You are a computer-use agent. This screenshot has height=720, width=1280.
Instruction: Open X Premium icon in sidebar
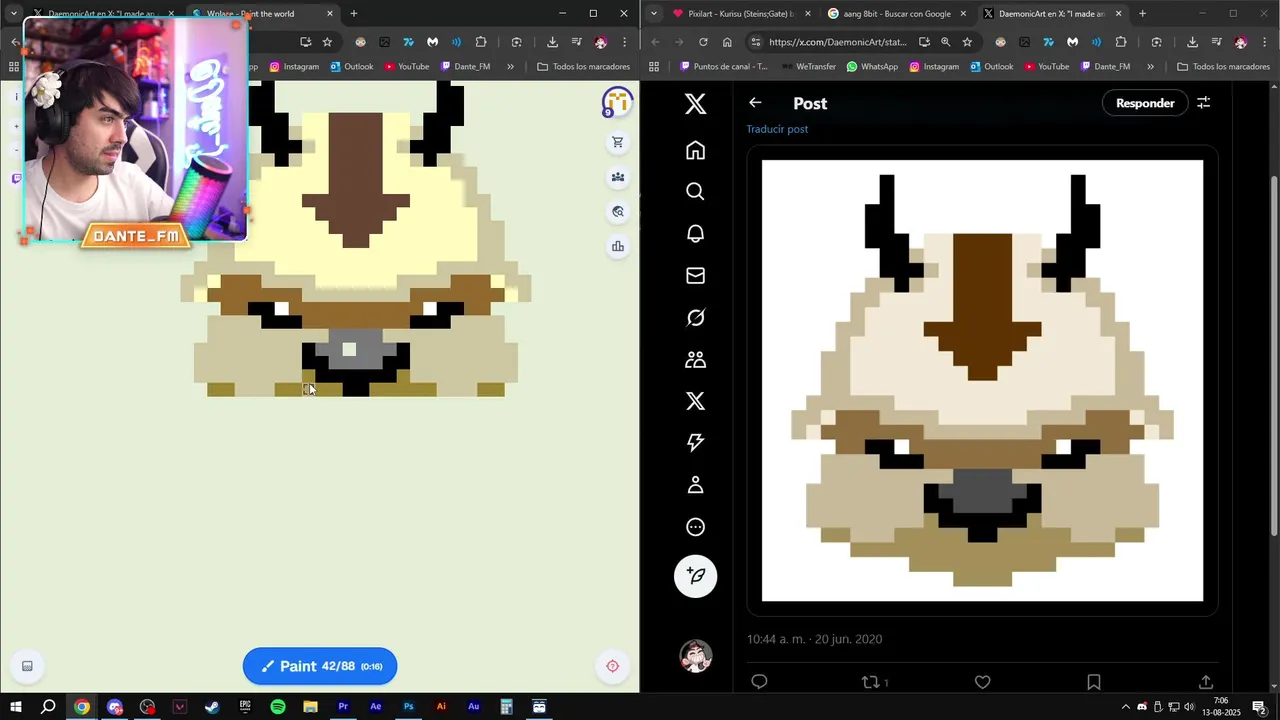695,401
